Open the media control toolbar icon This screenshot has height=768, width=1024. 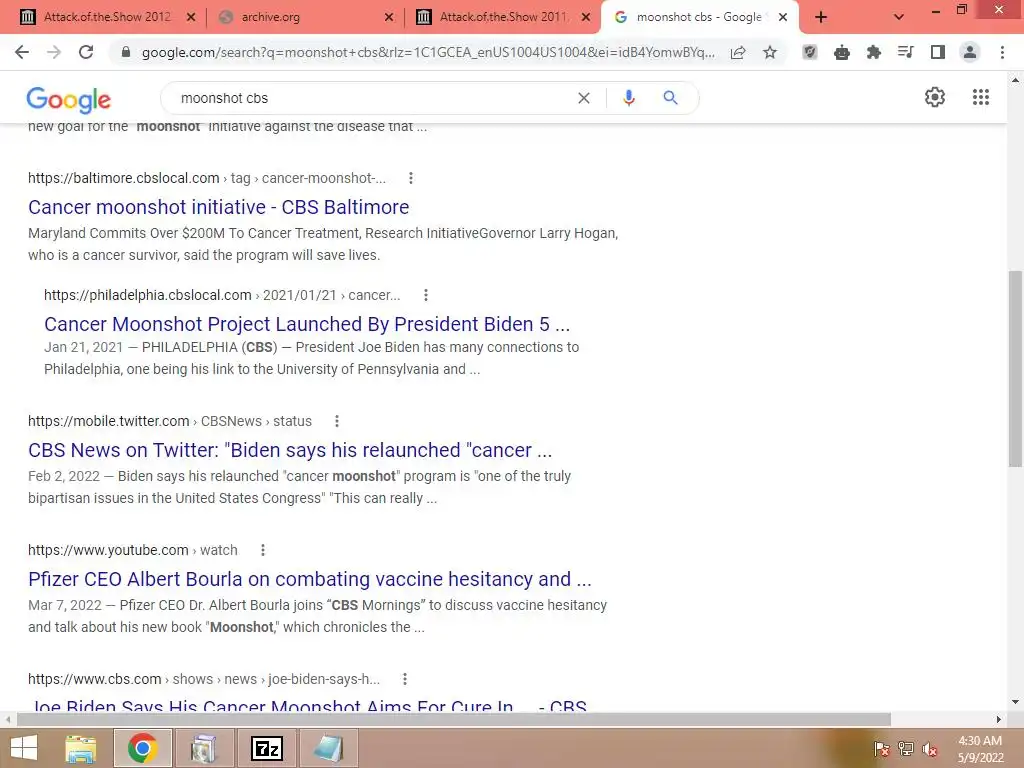point(906,52)
